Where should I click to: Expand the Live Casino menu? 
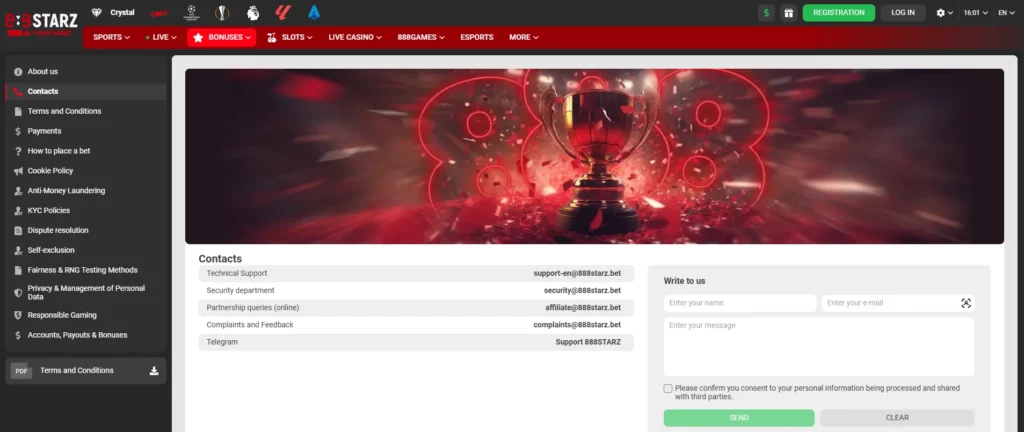(355, 37)
